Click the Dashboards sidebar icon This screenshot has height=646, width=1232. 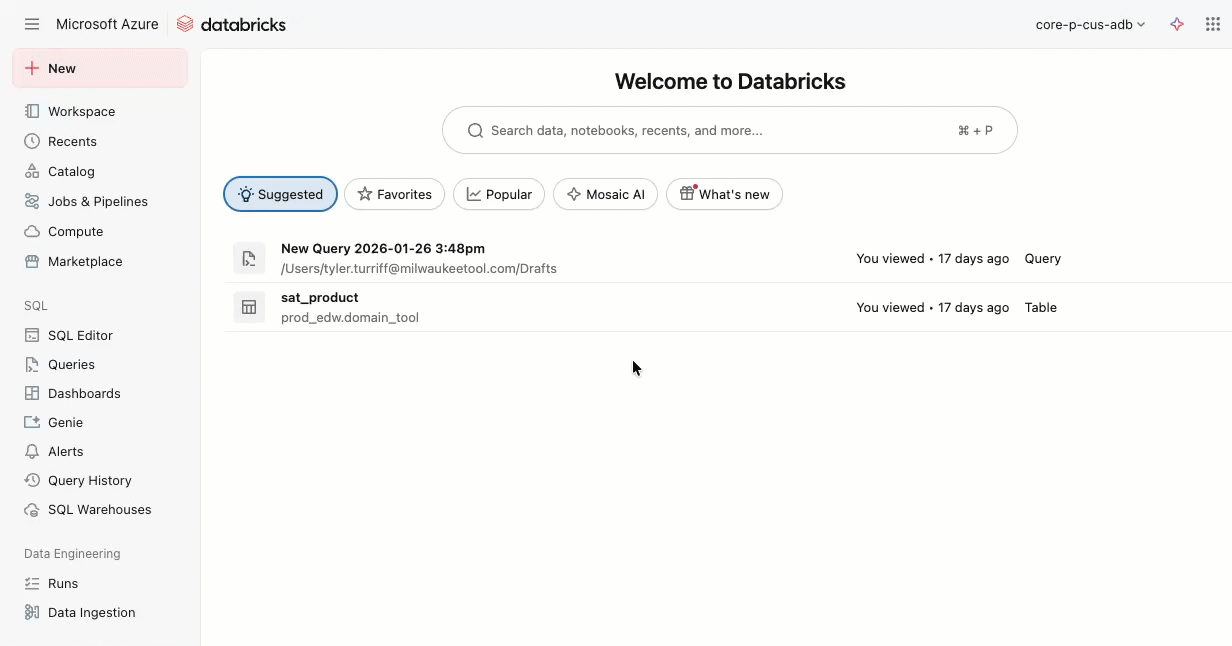coord(32,393)
